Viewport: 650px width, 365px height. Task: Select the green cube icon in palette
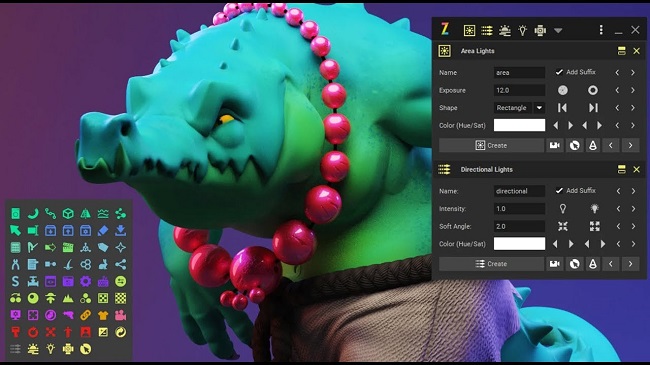68,214
